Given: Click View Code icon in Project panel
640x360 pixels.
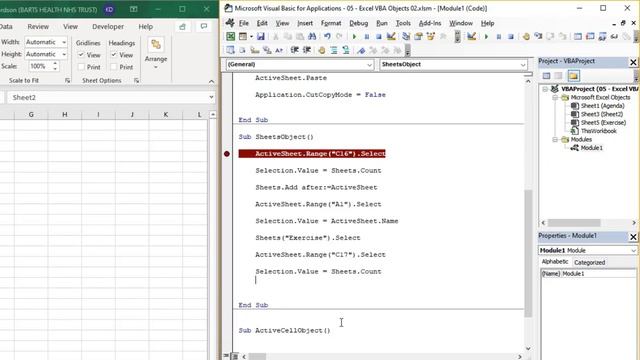Looking at the screenshot, I should (x=547, y=76).
